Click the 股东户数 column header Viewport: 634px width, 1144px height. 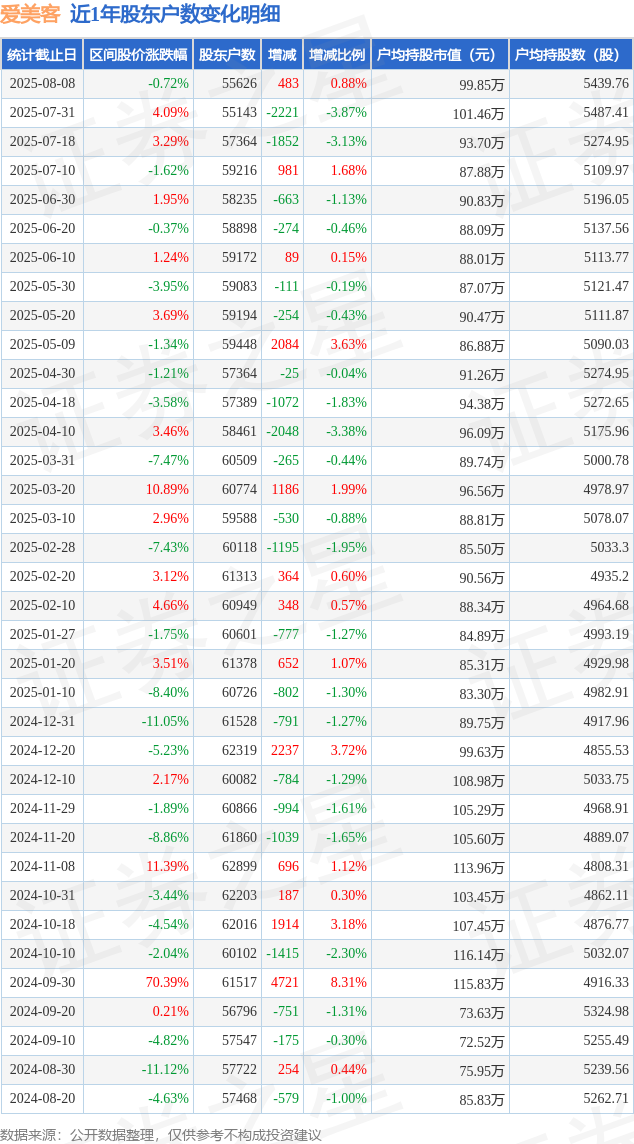pos(227,55)
